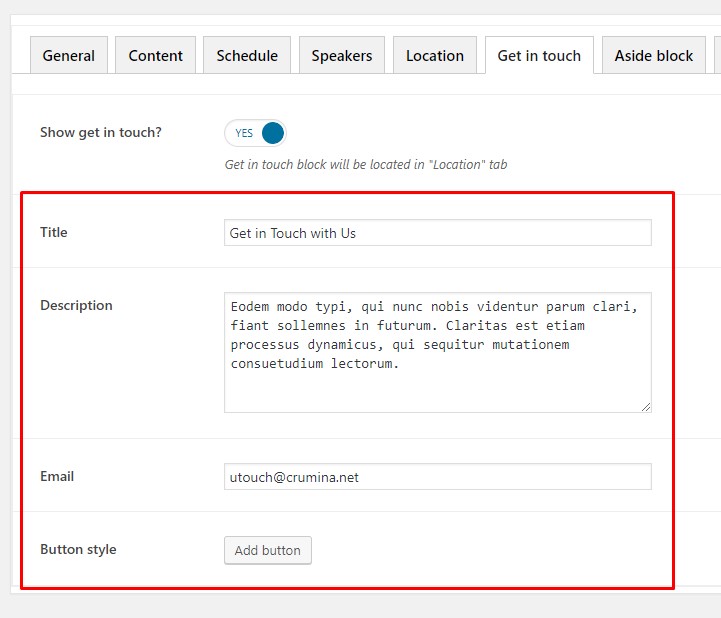Open the Location tab
The image size is (721, 618).
(434, 56)
